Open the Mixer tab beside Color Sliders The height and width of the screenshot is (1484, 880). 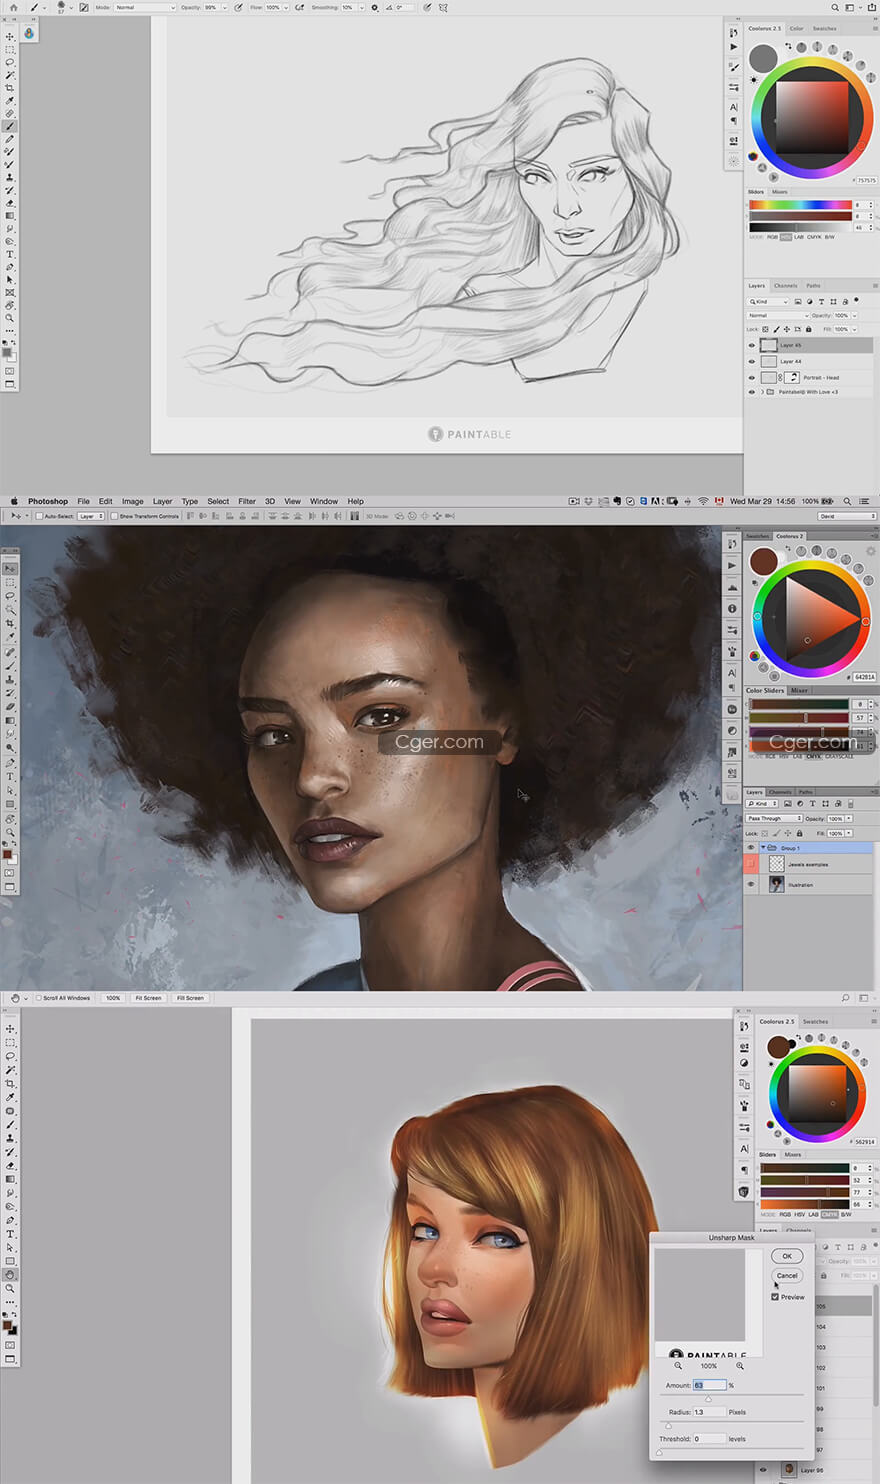click(x=799, y=690)
